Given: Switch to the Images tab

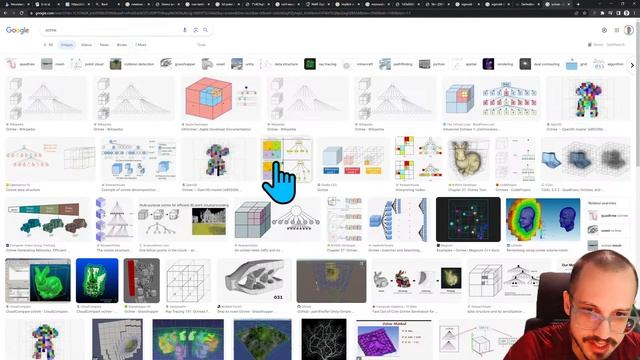Looking at the screenshot, I should [x=67, y=45].
